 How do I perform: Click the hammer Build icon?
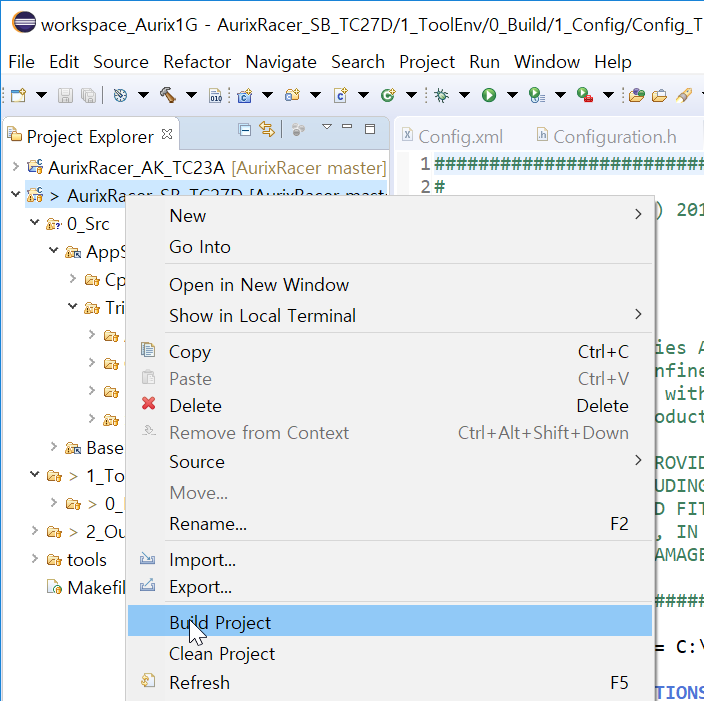coord(168,95)
